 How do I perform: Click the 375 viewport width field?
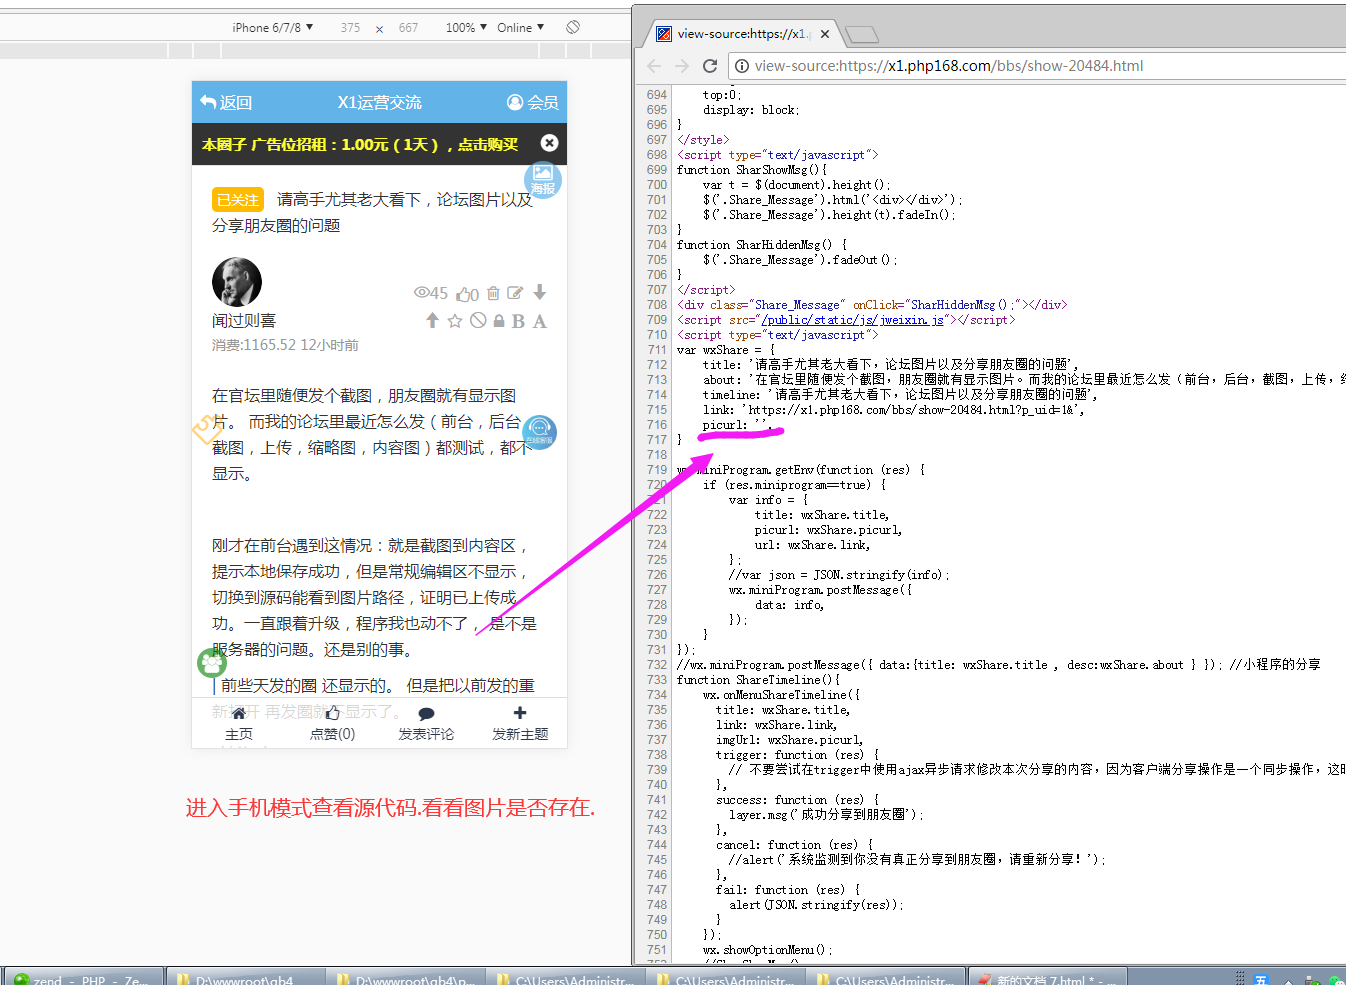point(350,28)
